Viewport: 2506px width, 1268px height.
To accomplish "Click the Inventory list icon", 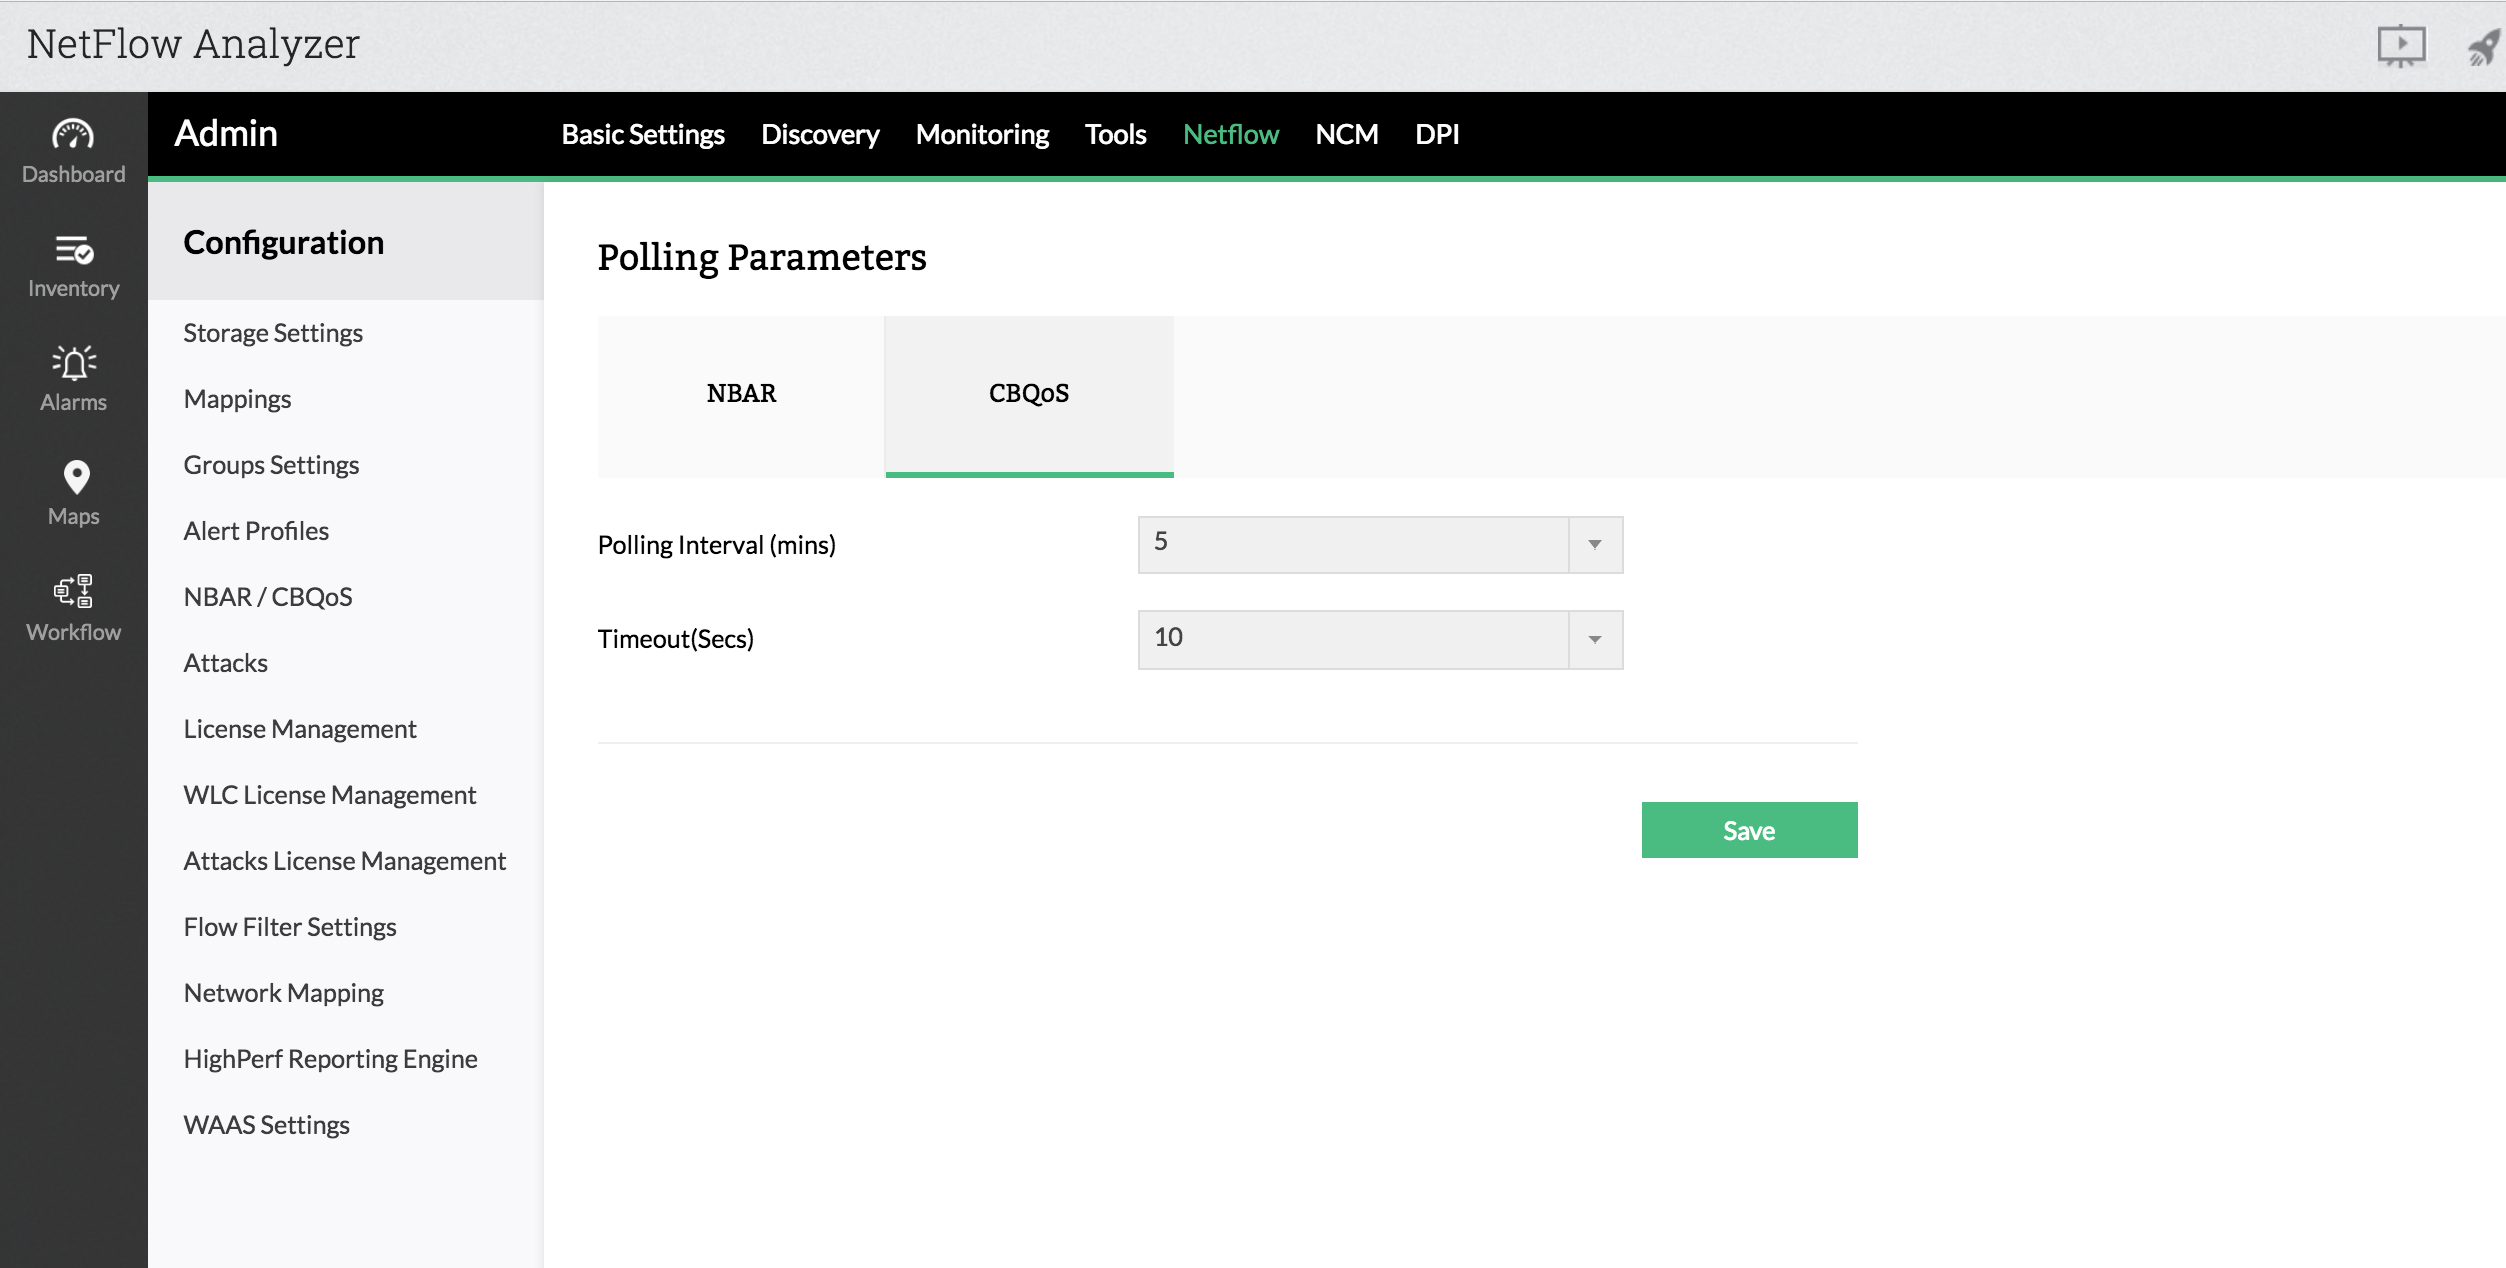I will [73, 249].
